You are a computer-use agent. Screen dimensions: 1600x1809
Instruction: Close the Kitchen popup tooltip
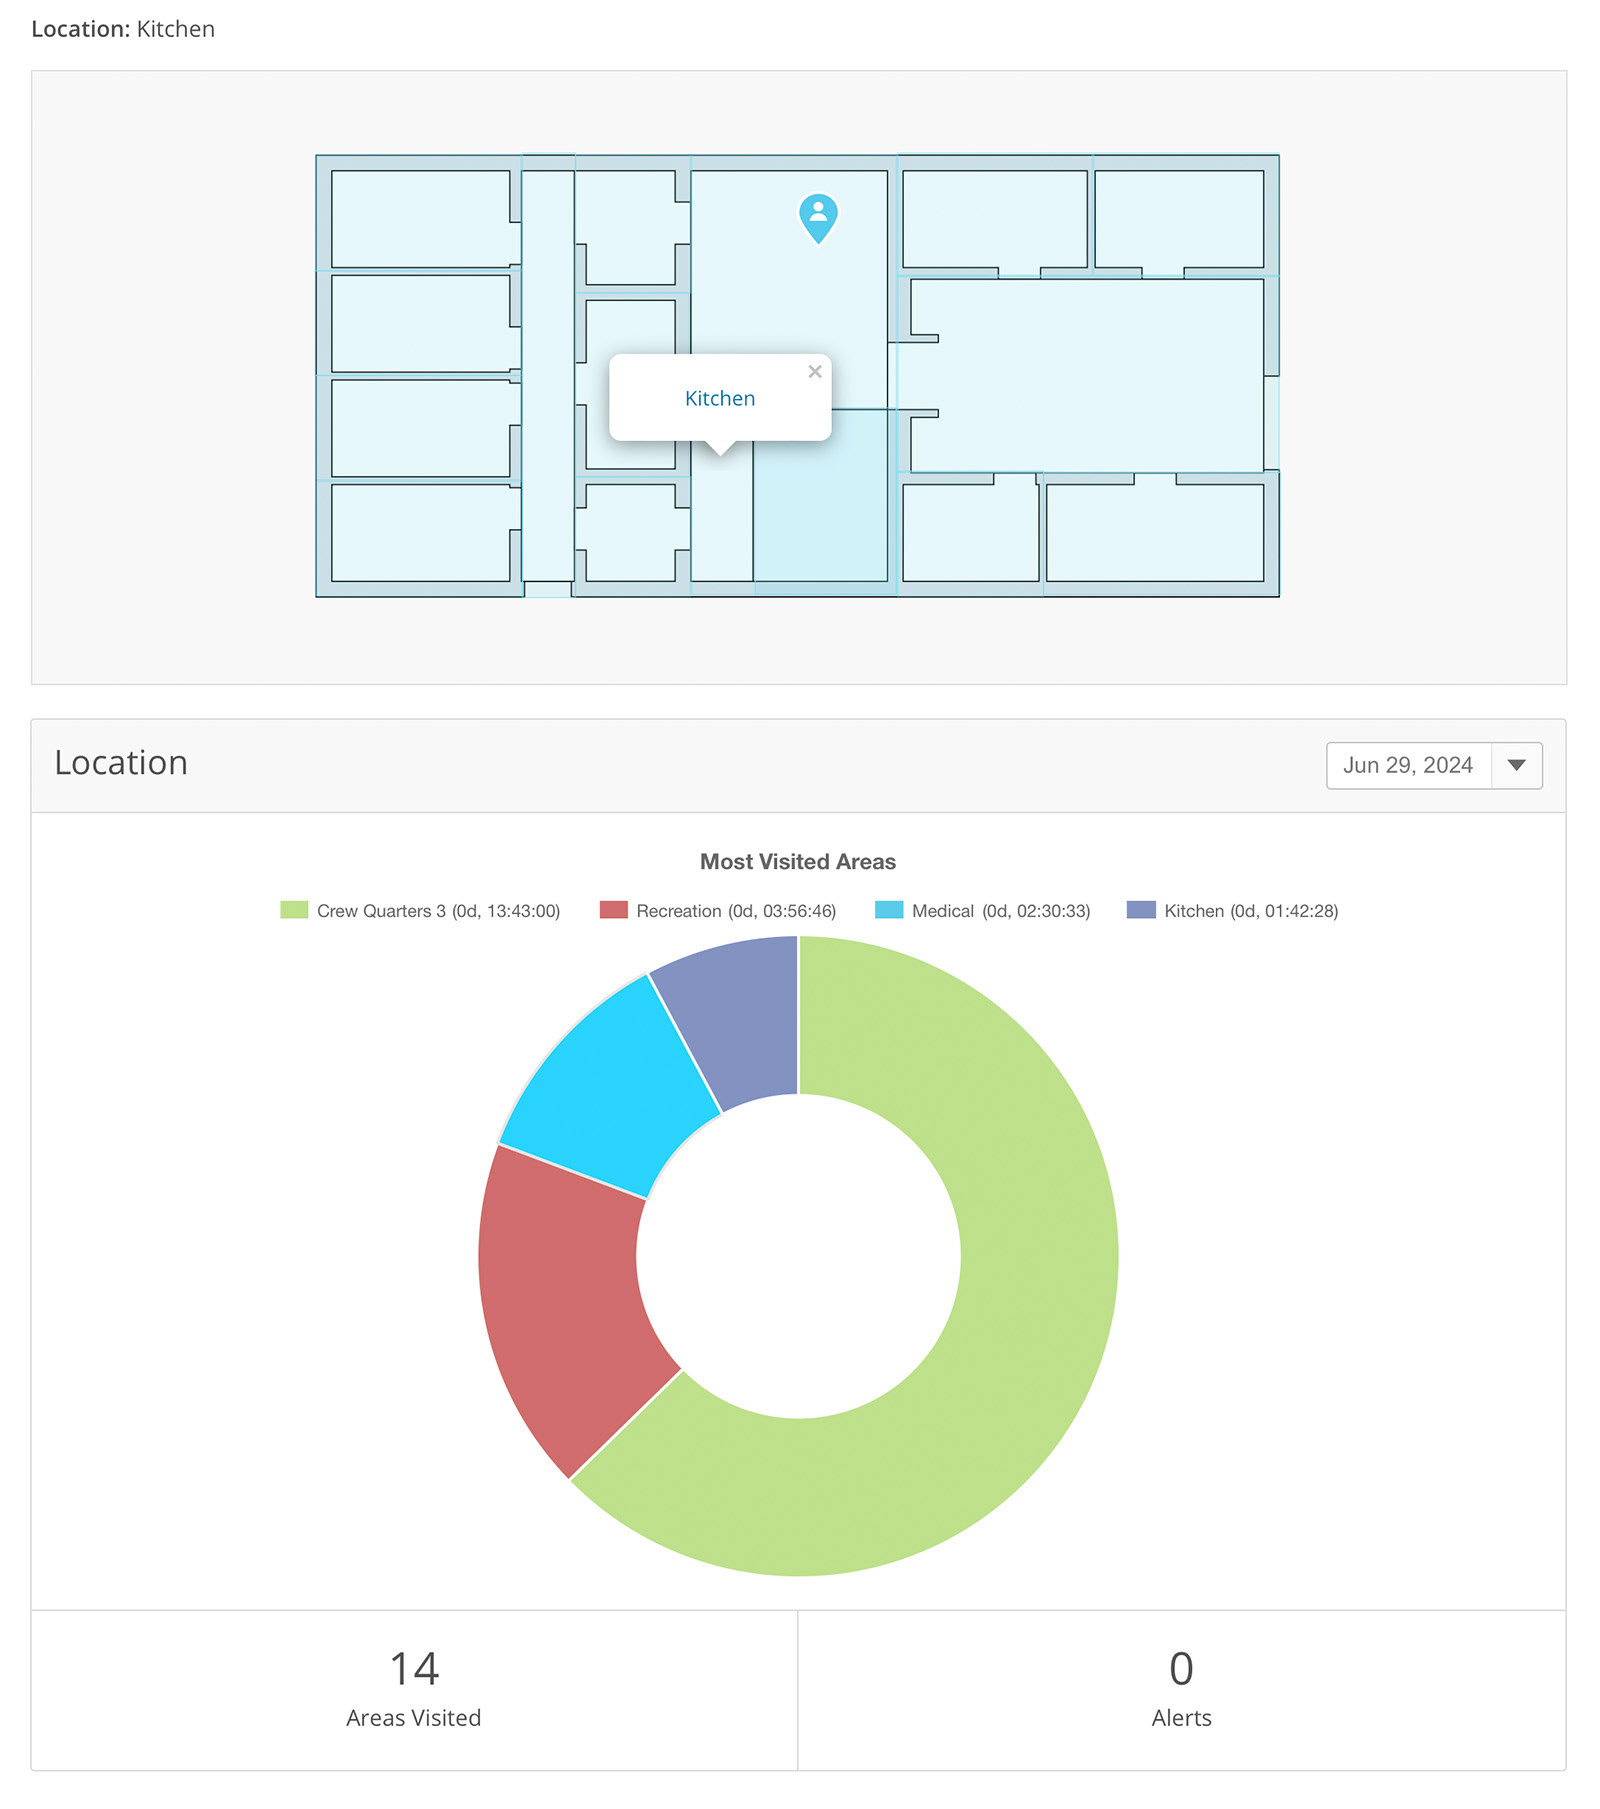pyautogui.click(x=815, y=371)
